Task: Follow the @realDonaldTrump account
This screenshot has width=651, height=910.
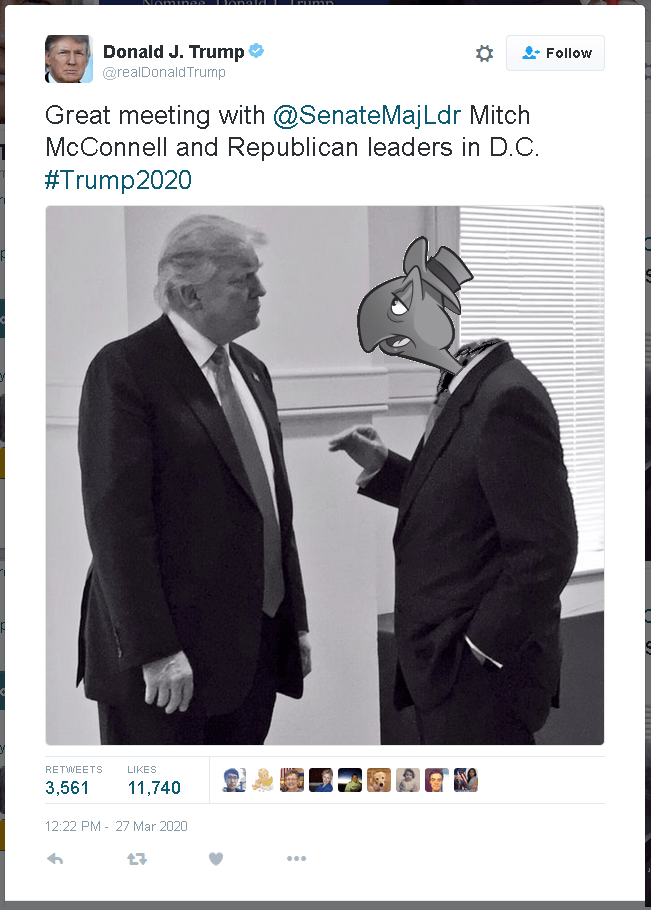Action: point(555,53)
